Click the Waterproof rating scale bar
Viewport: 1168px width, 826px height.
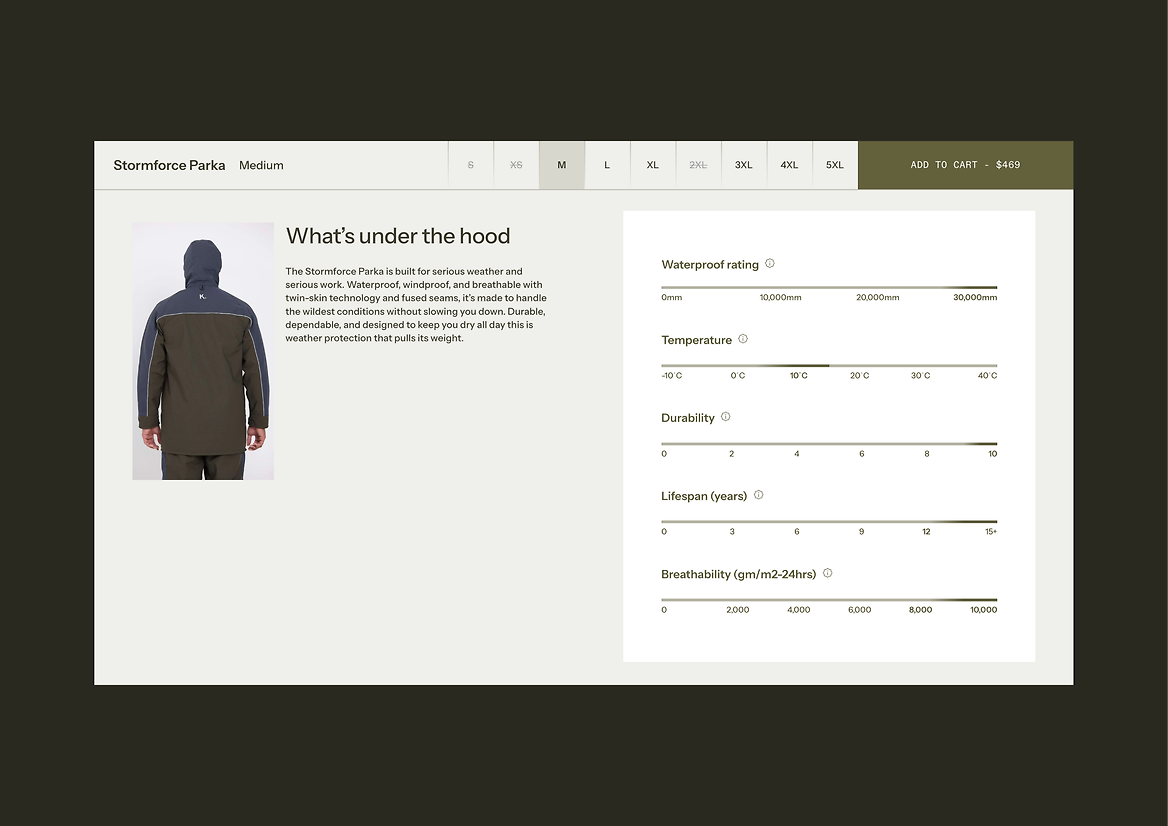[x=829, y=287]
